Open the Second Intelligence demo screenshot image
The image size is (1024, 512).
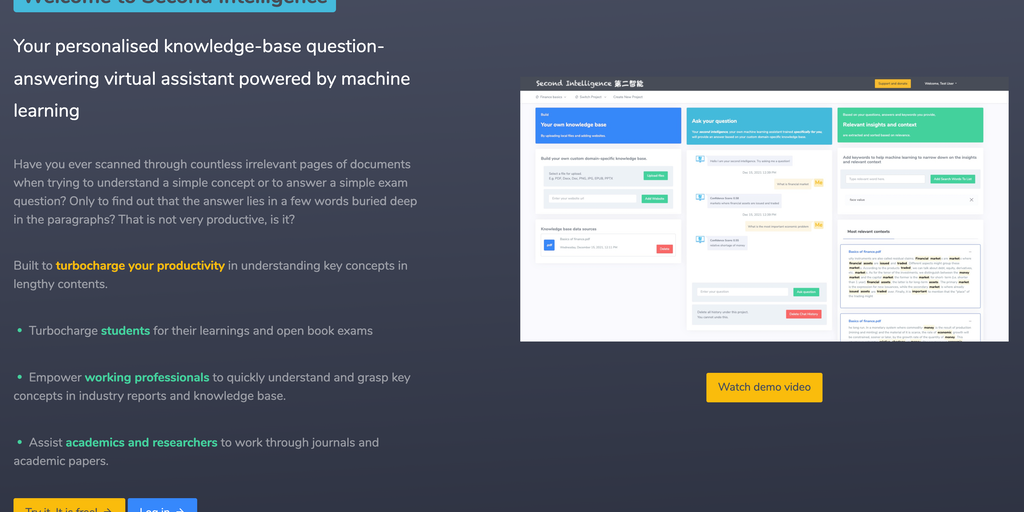(764, 209)
